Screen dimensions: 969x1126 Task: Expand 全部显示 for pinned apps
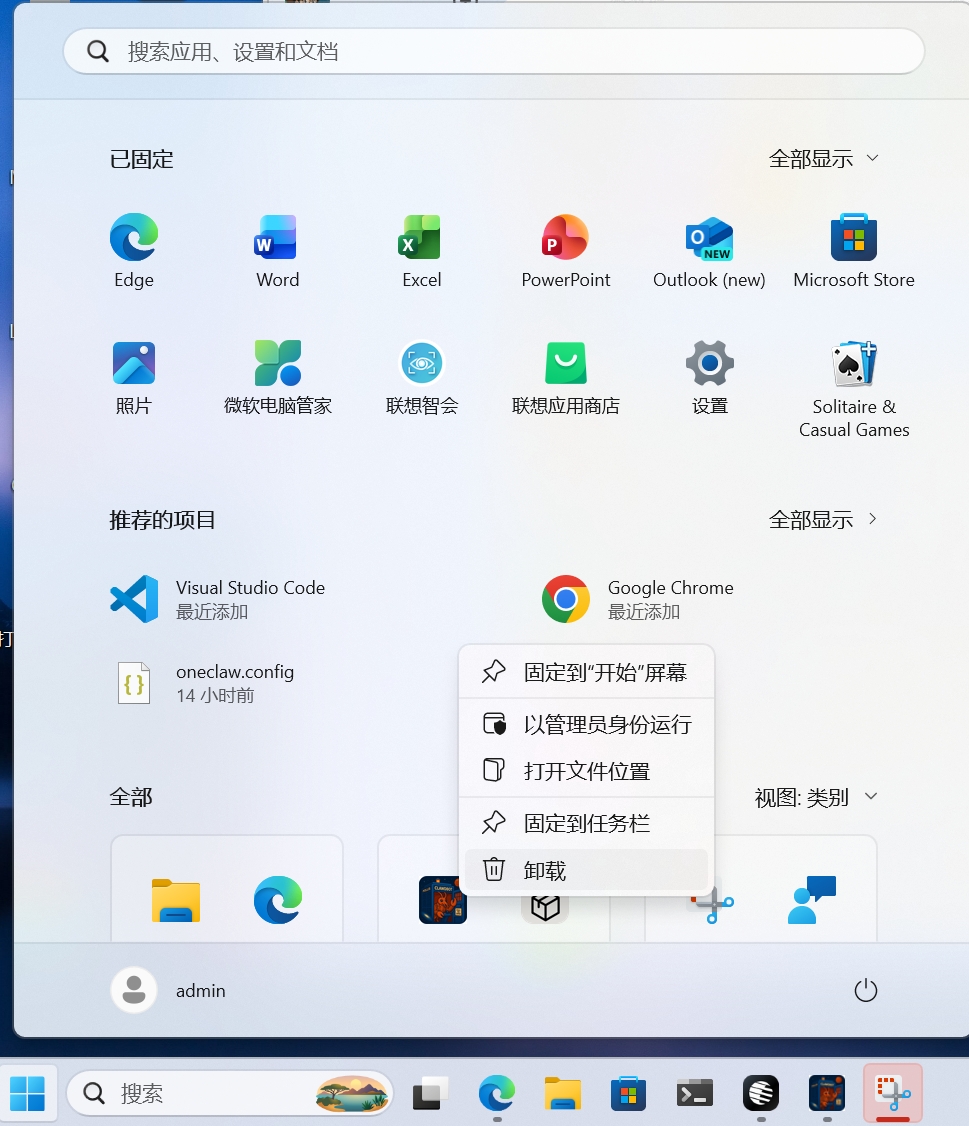tap(823, 157)
